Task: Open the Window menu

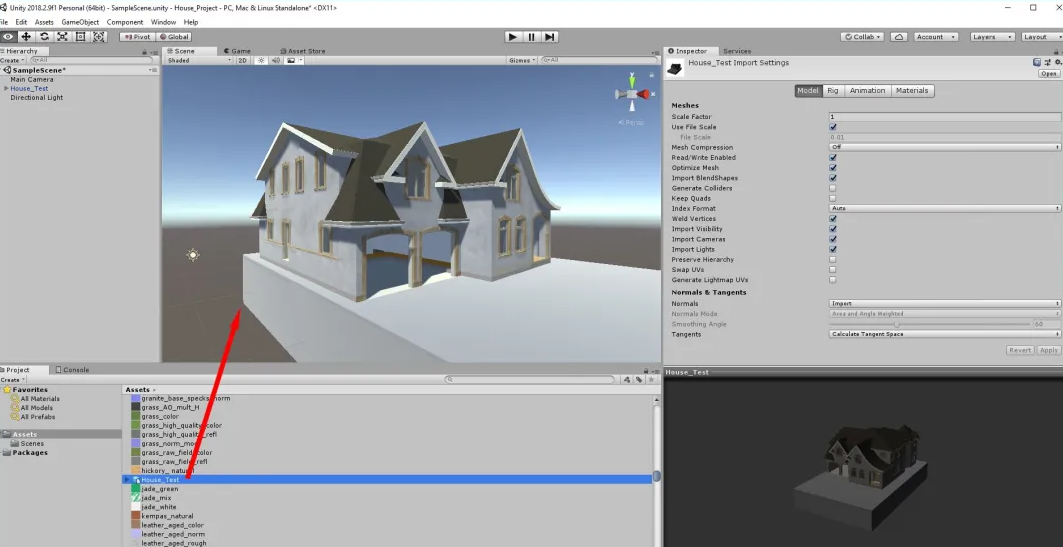Action: pyautogui.click(x=163, y=22)
